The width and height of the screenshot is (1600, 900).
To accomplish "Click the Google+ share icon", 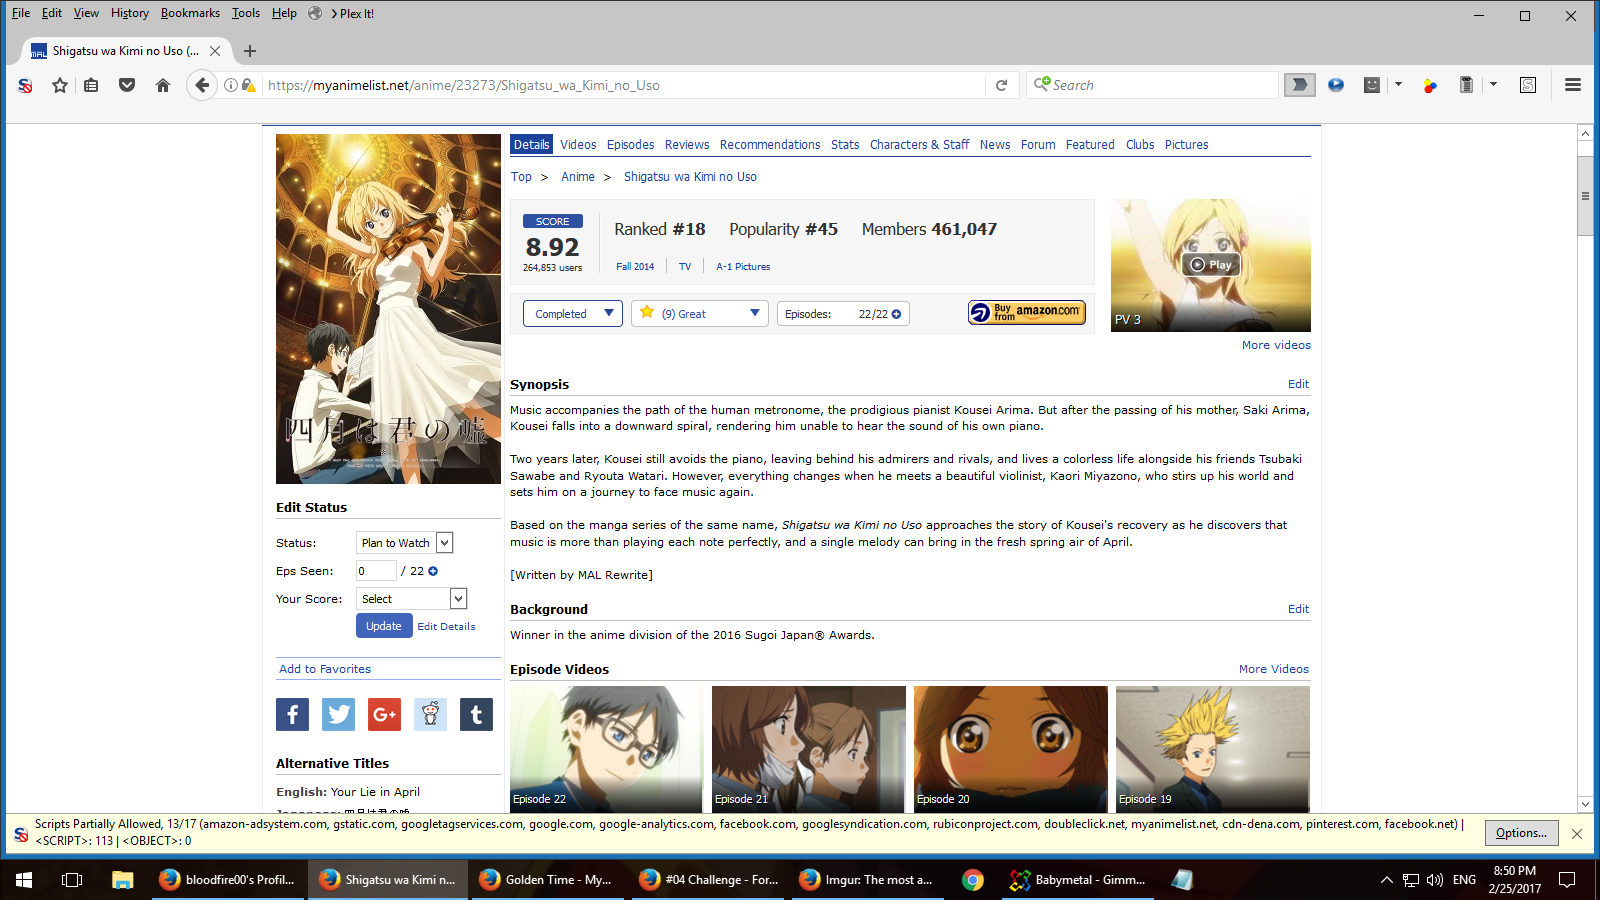I will pos(384,714).
